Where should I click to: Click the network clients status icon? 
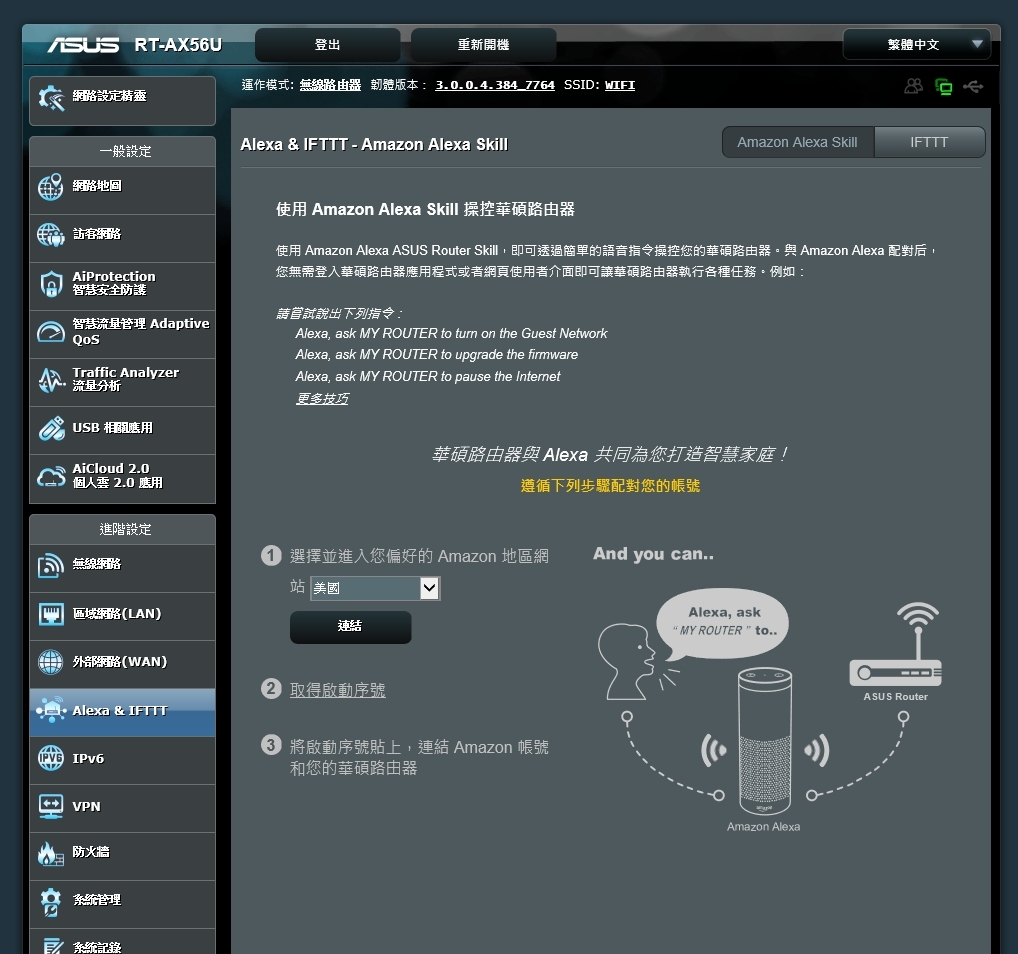913,86
